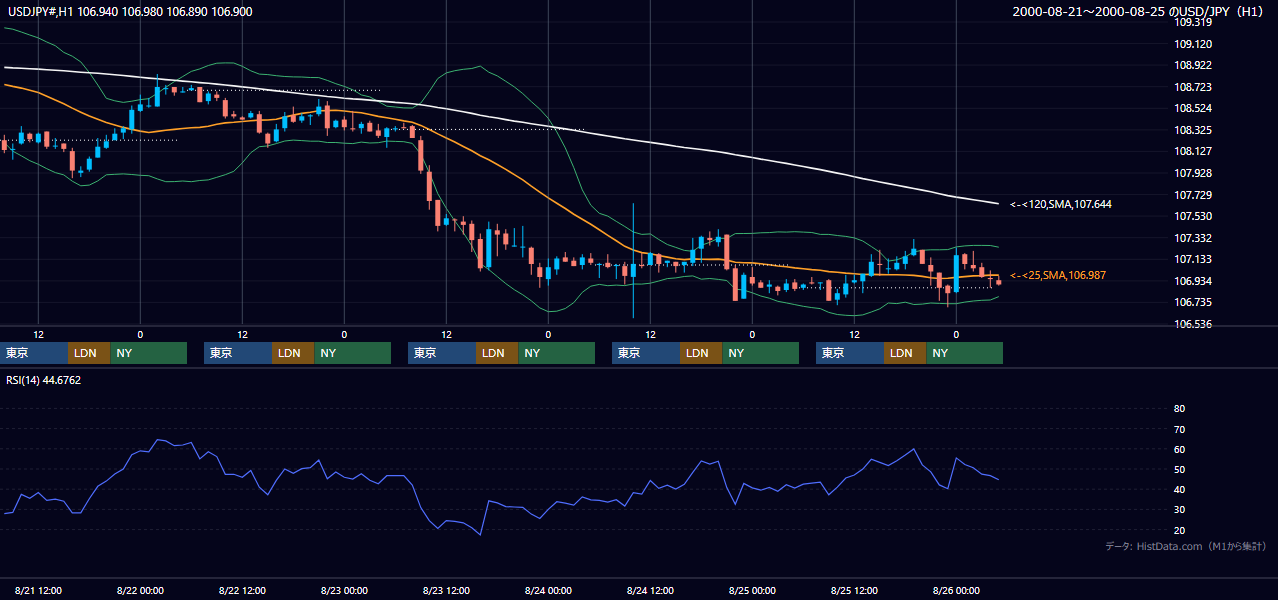Click the LDN session block for 8/22
Viewport: 1278px width, 600px height.
point(293,353)
